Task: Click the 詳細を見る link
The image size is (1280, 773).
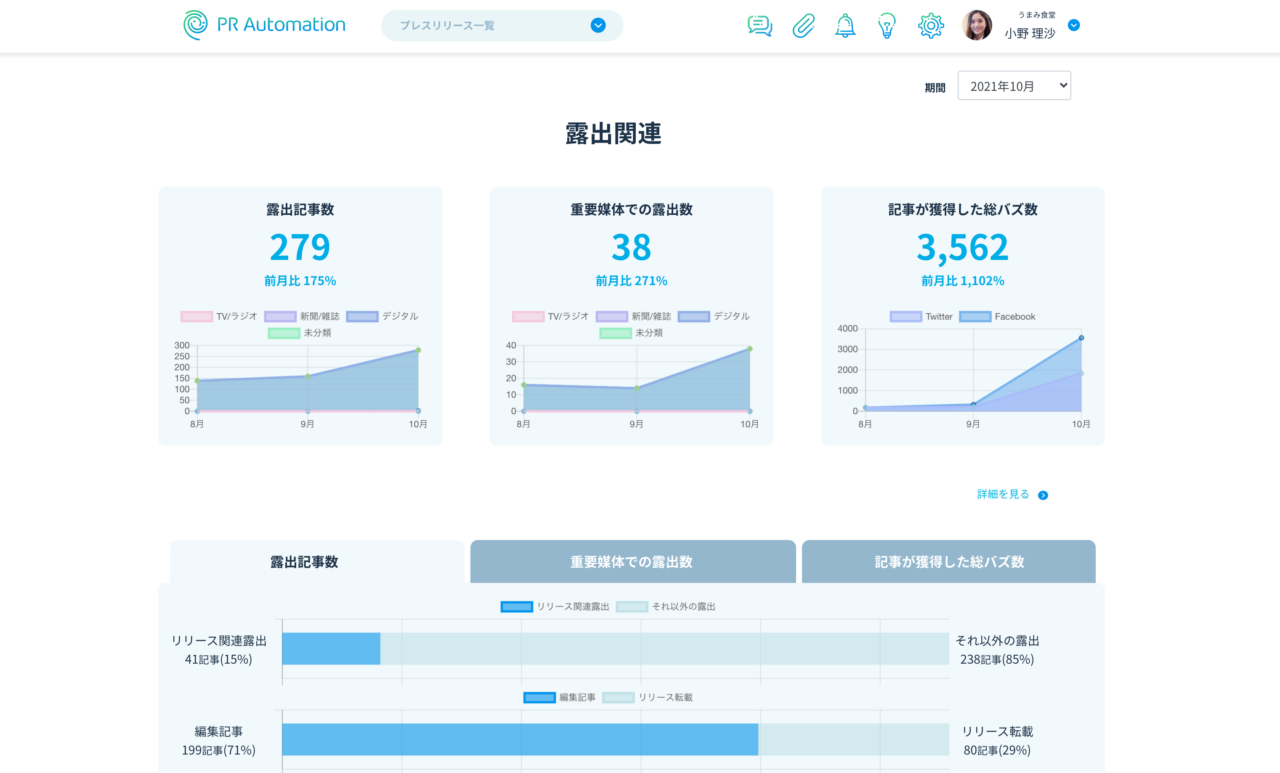Action: (1003, 494)
